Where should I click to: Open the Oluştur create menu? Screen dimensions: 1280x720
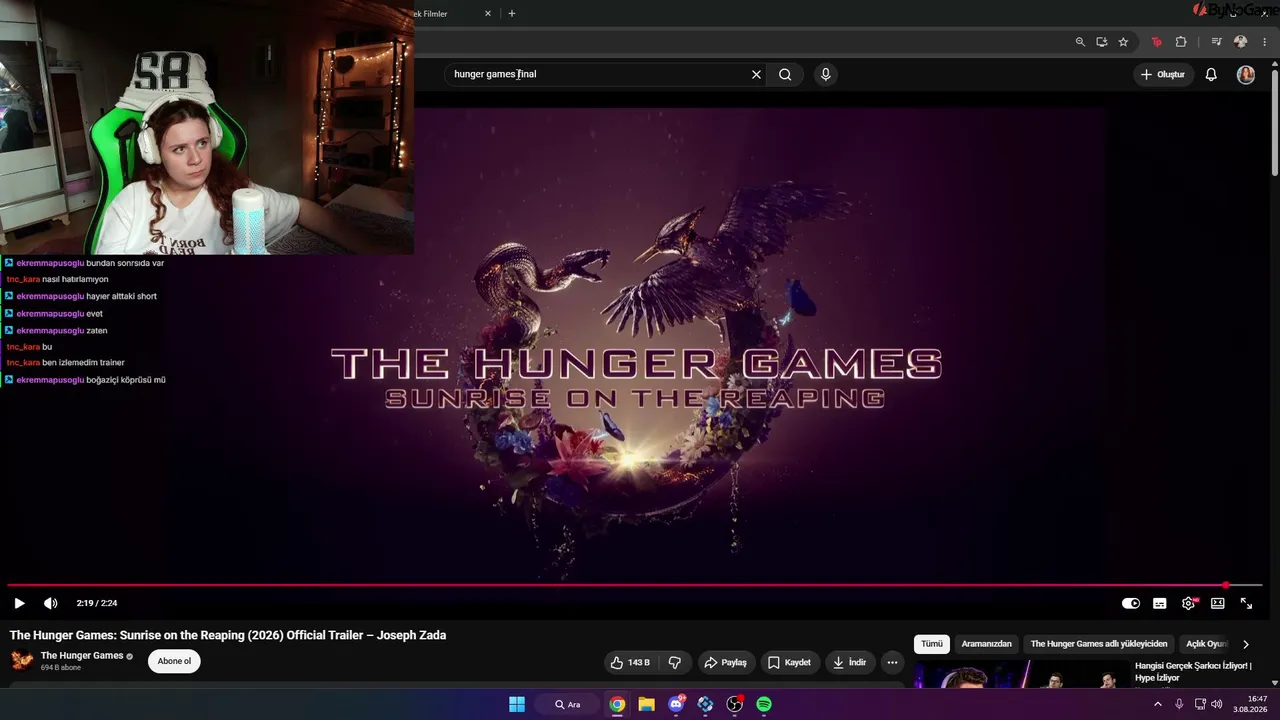click(1163, 74)
